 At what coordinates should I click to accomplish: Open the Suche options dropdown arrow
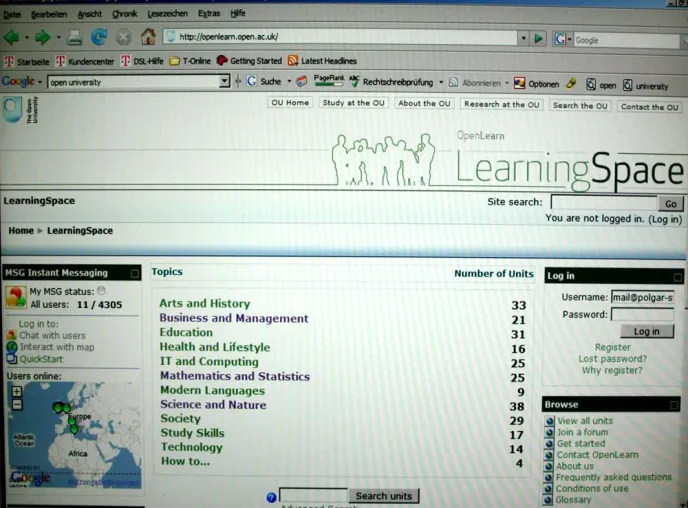click(289, 82)
